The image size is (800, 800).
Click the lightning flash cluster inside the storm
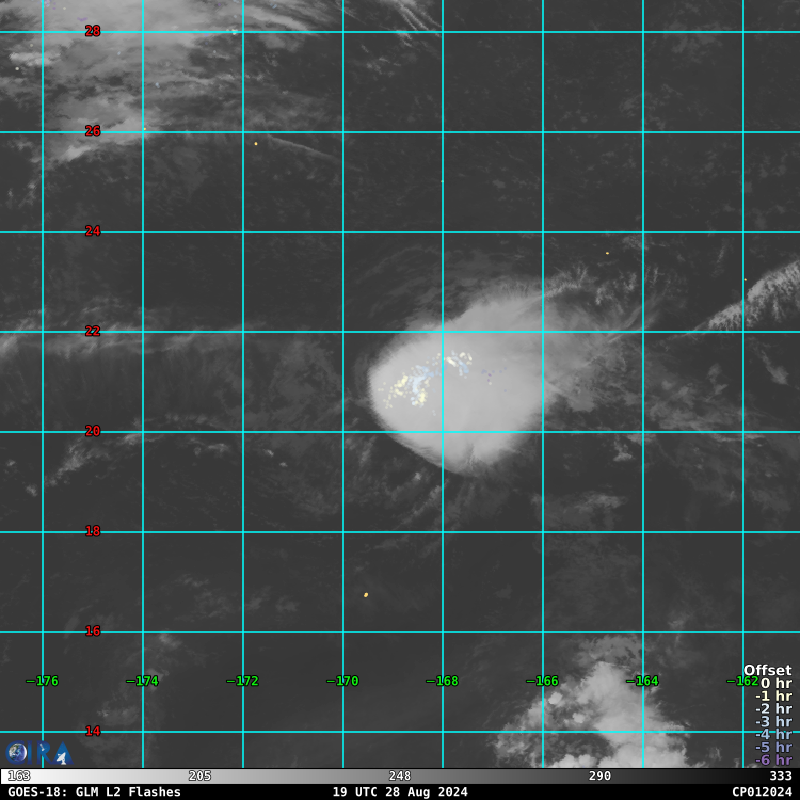point(429,379)
